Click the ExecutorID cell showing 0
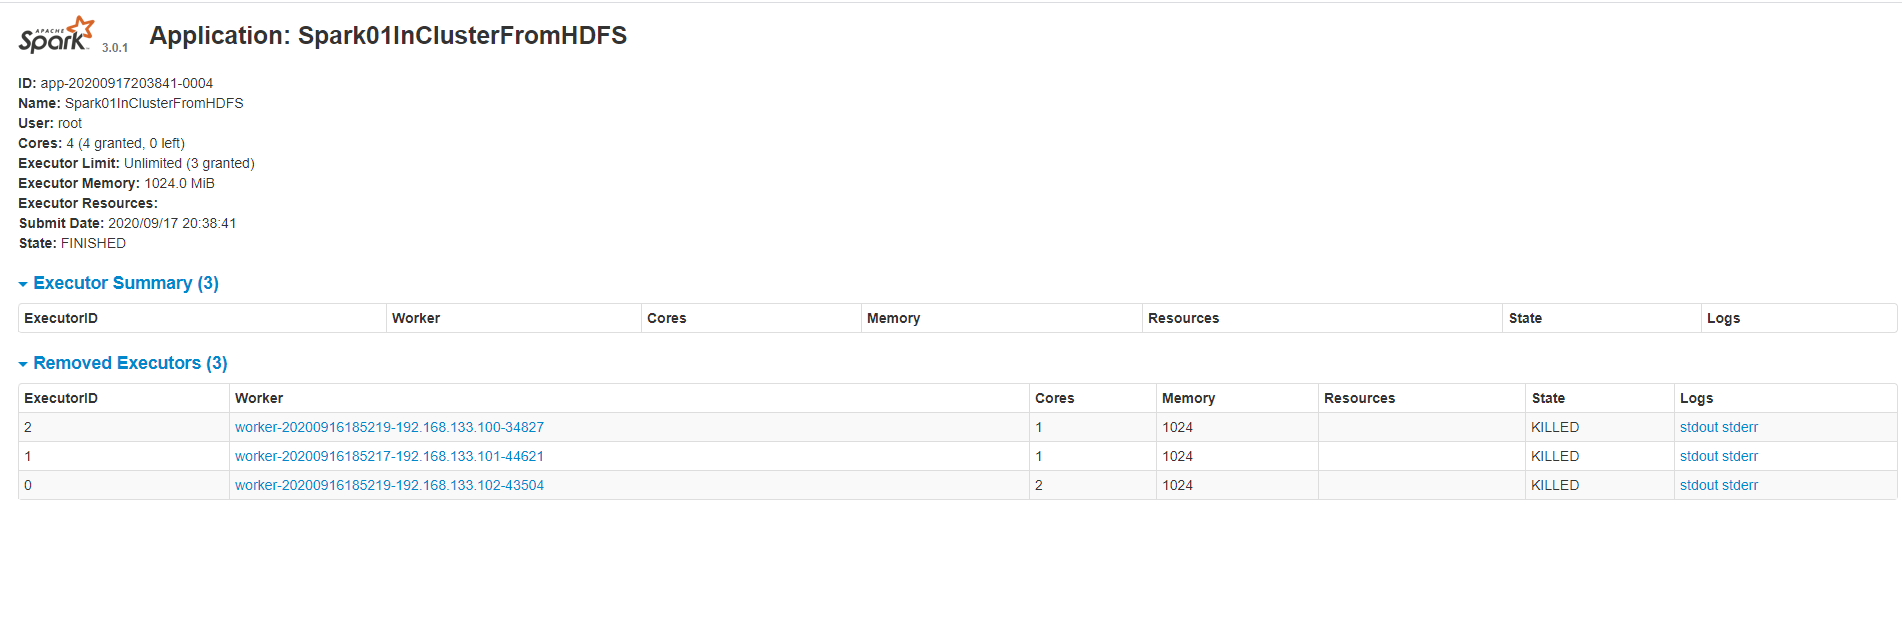The image size is (1902, 644). [x=124, y=485]
